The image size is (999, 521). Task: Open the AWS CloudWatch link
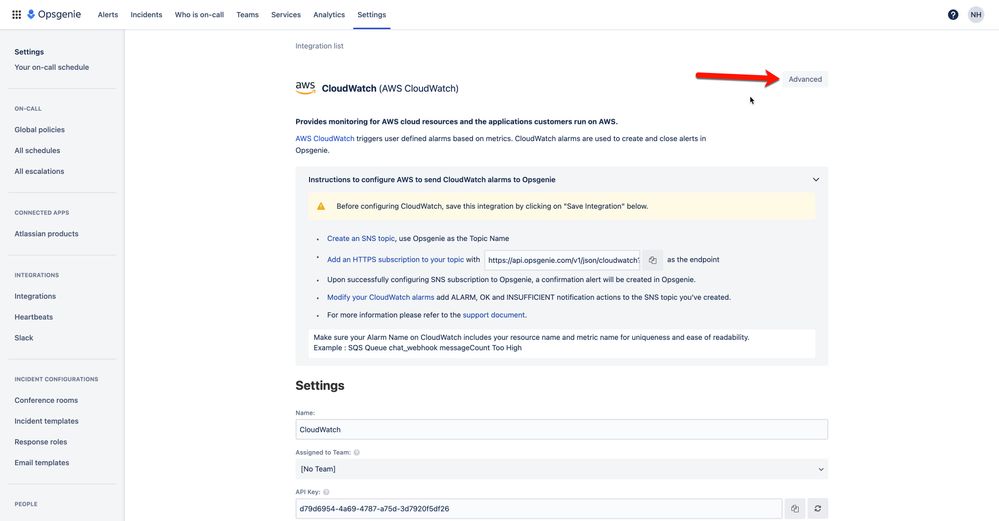[325, 138]
